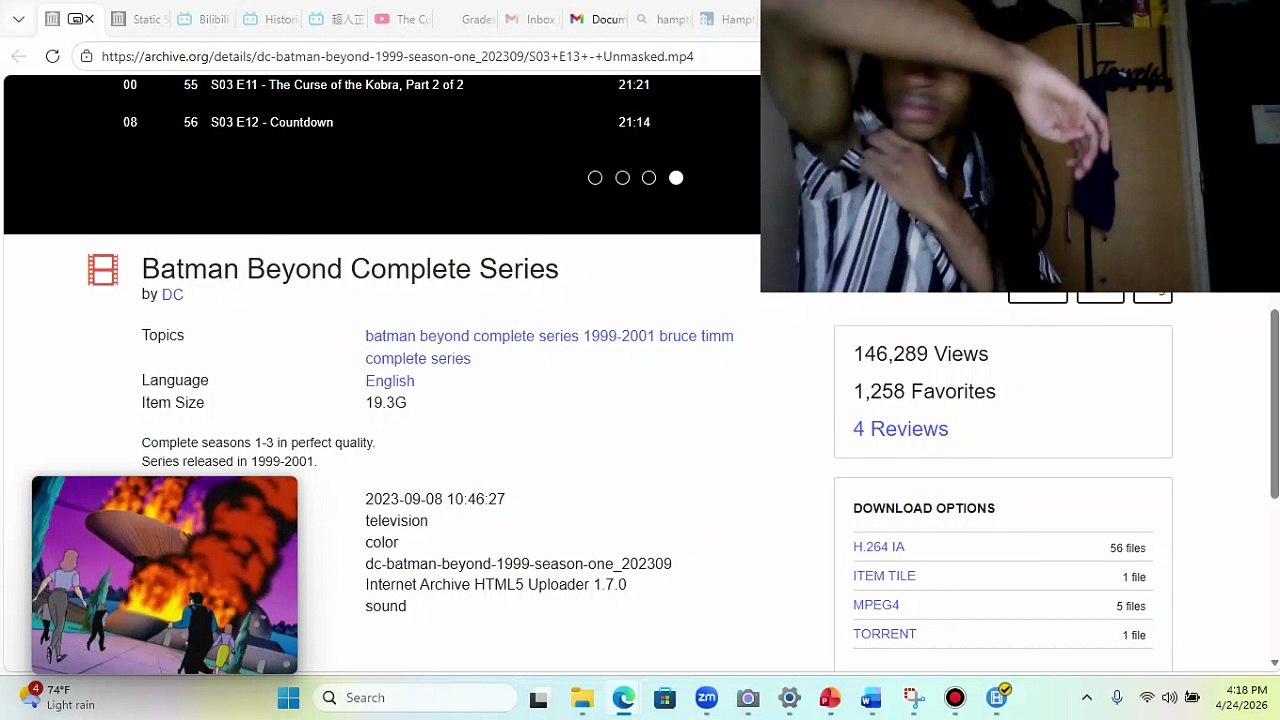Click the item size value 19.3G

coord(386,403)
